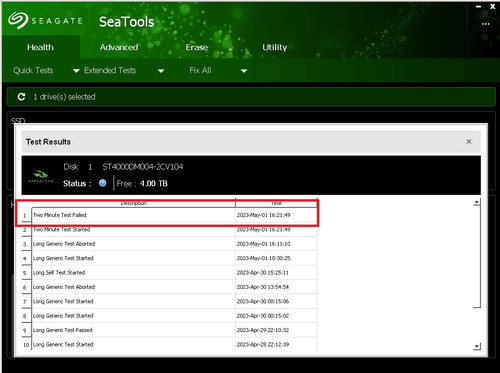Click the time '2023-Apr-30 13:54:54'
The width and height of the screenshot is (500, 373).
[x=263, y=287]
